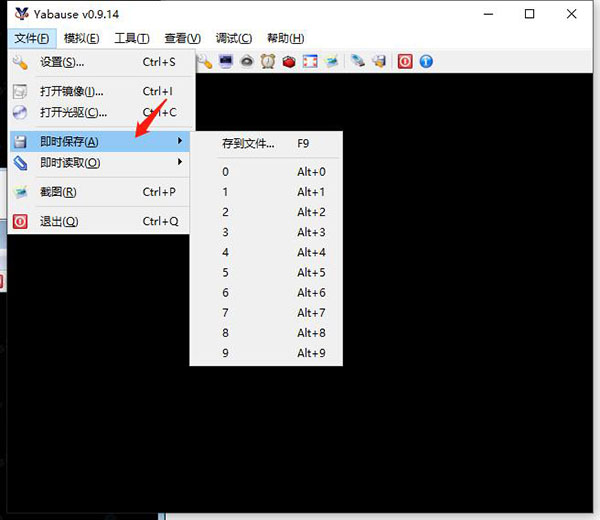Open the 文件(F) menu
The width and height of the screenshot is (600, 520).
click(x=32, y=38)
